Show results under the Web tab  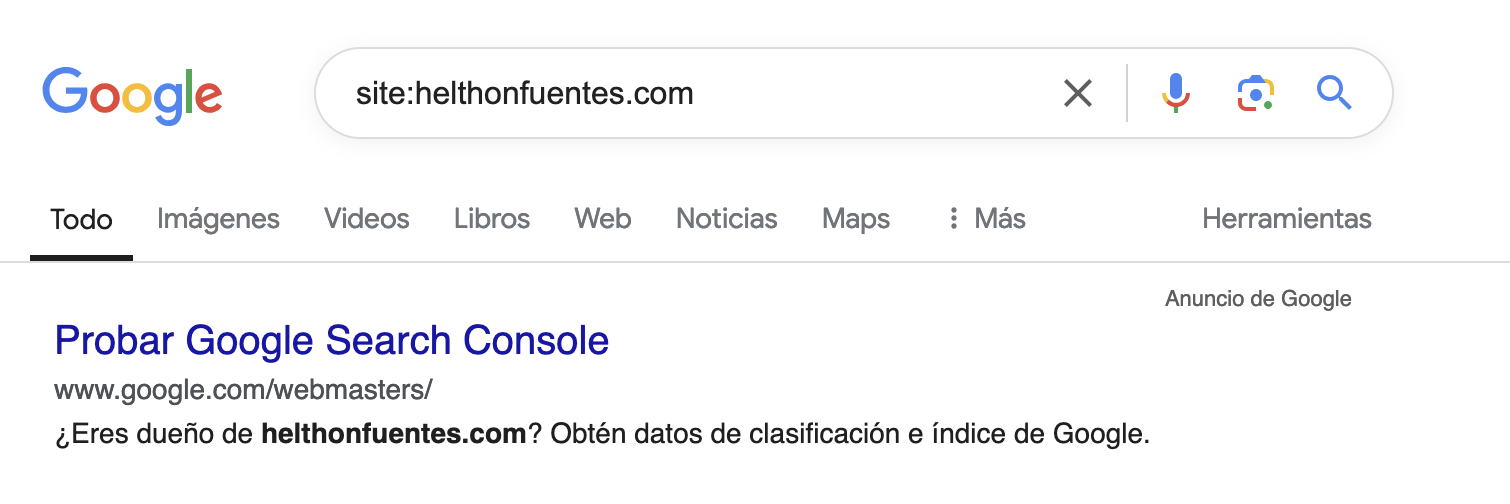coord(603,219)
